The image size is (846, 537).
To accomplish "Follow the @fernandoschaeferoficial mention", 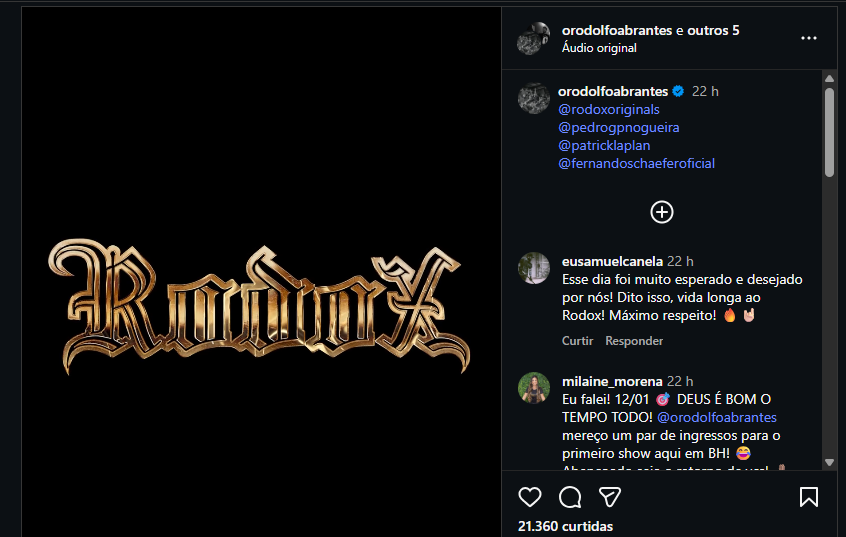I will tap(636, 163).
